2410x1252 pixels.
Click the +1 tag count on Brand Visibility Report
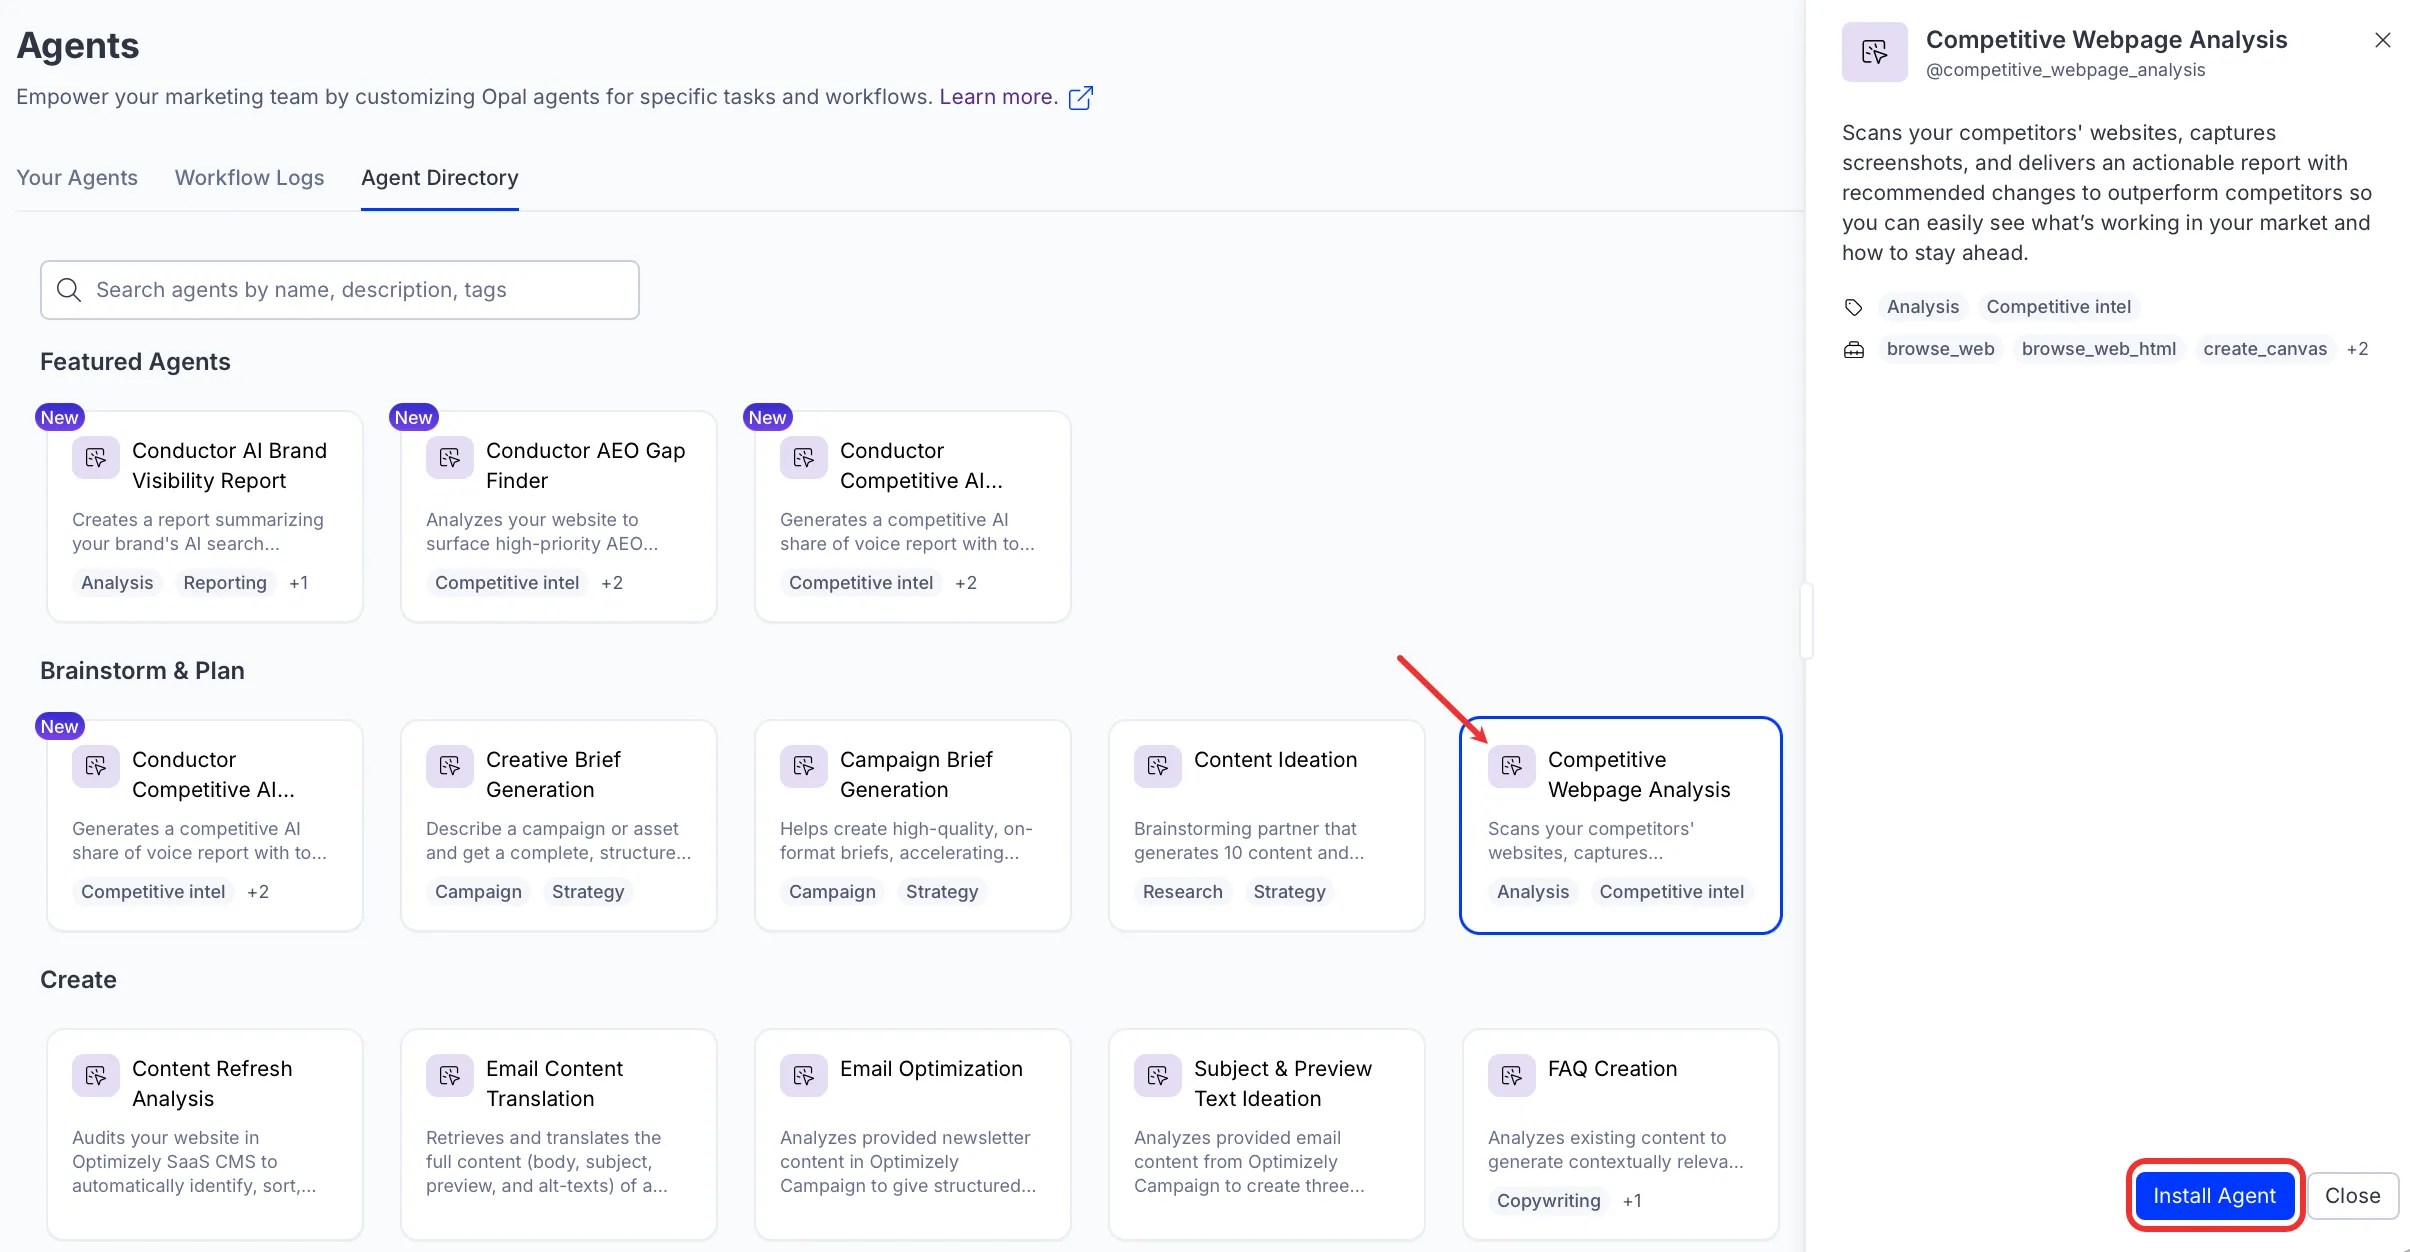click(299, 583)
